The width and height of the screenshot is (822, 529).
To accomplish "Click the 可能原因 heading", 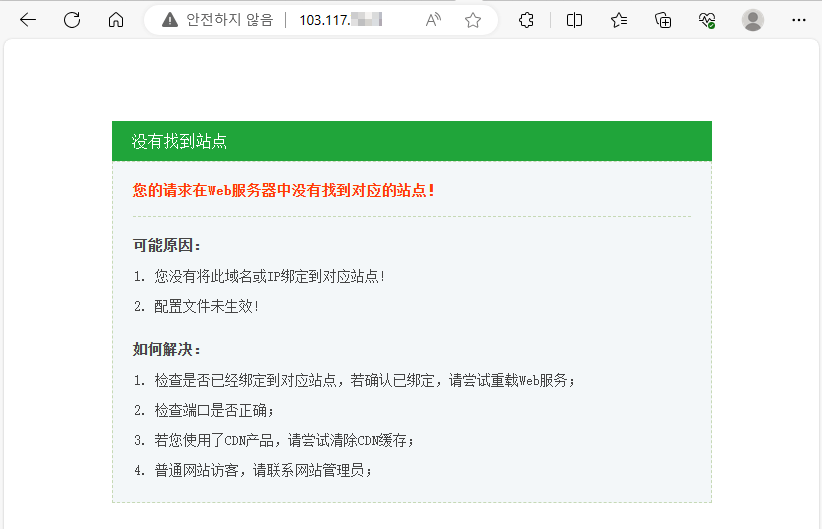I will click(166, 245).
